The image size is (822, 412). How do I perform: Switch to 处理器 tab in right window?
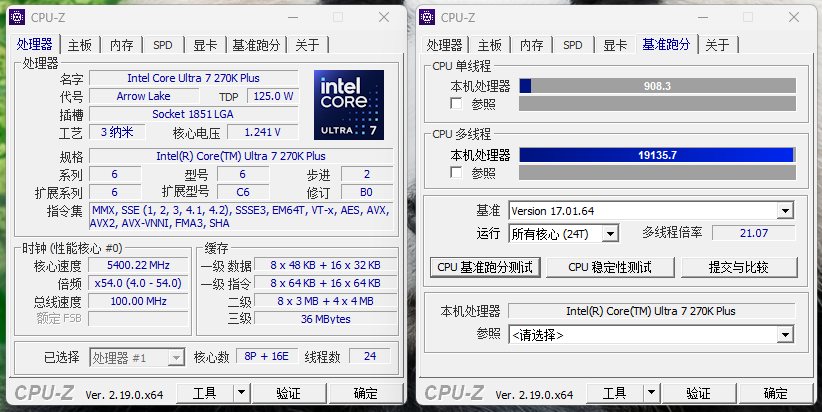(445, 46)
